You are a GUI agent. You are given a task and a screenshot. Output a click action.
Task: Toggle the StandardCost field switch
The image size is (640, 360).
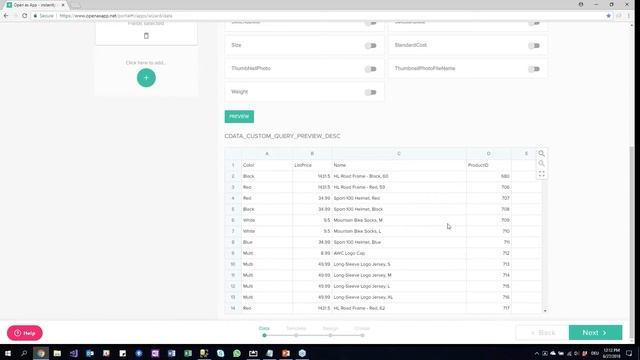534,45
